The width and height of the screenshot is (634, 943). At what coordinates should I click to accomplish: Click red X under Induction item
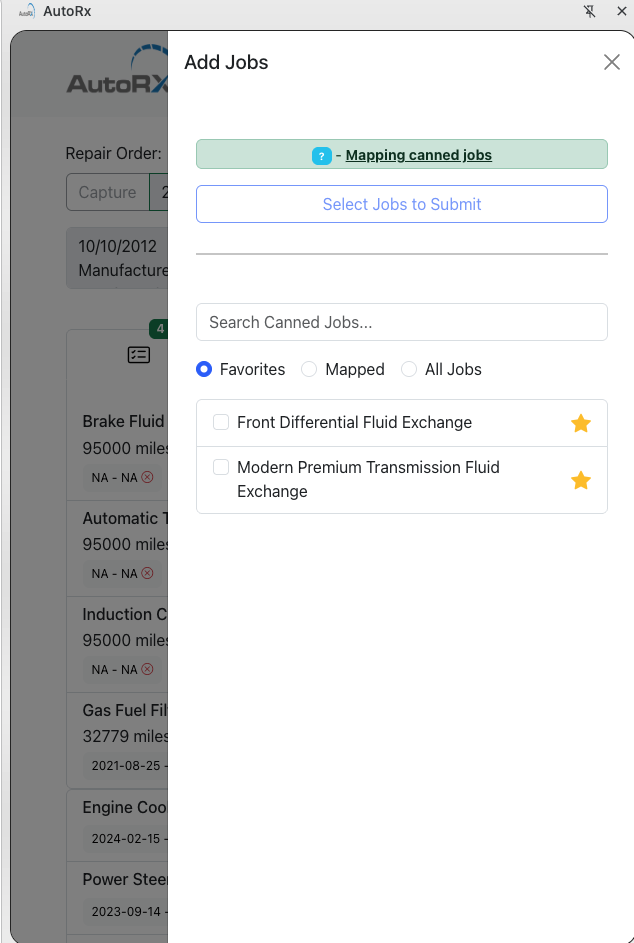[x=147, y=669]
